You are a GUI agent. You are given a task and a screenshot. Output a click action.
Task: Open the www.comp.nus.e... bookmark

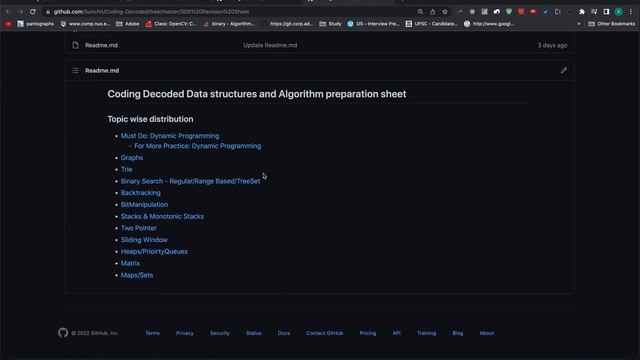(x=85, y=24)
